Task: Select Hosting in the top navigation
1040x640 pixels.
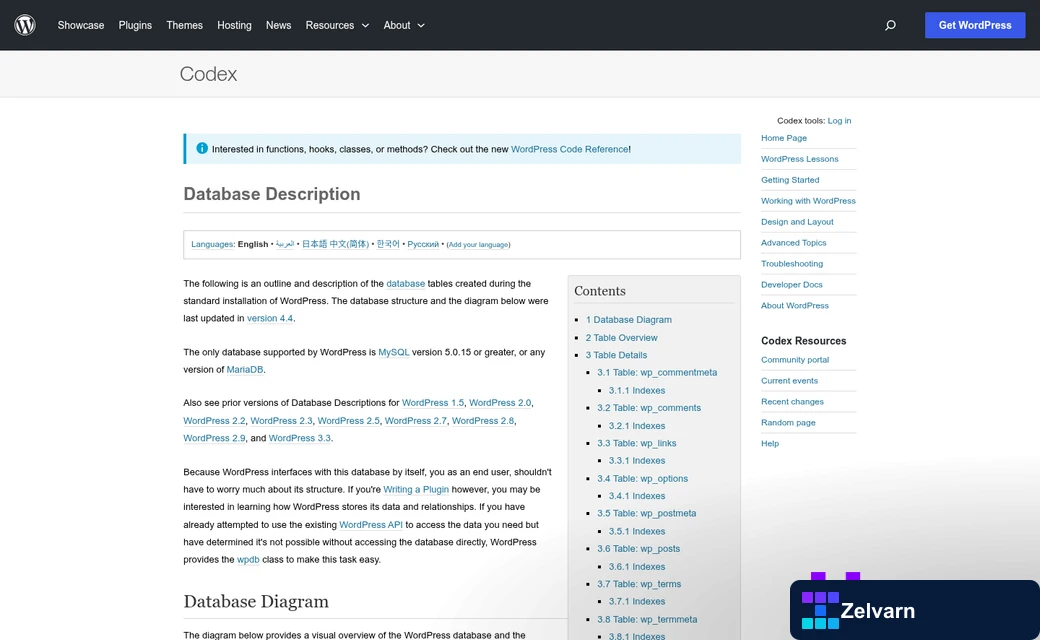Action: (234, 25)
